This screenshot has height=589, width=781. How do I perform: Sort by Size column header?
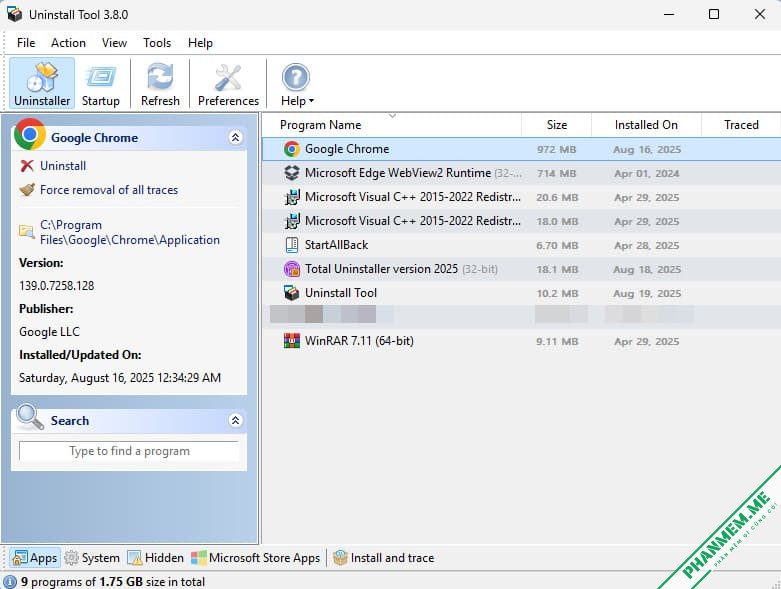pos(556,125)
